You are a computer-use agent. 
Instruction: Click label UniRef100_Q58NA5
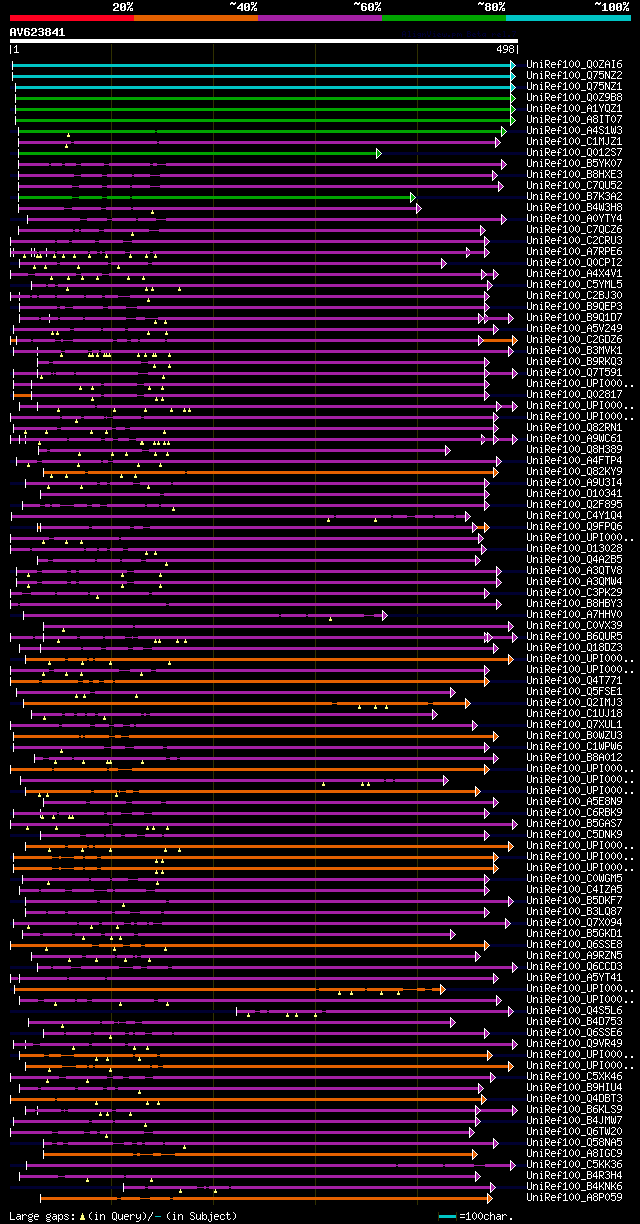tap(574, 1142)
